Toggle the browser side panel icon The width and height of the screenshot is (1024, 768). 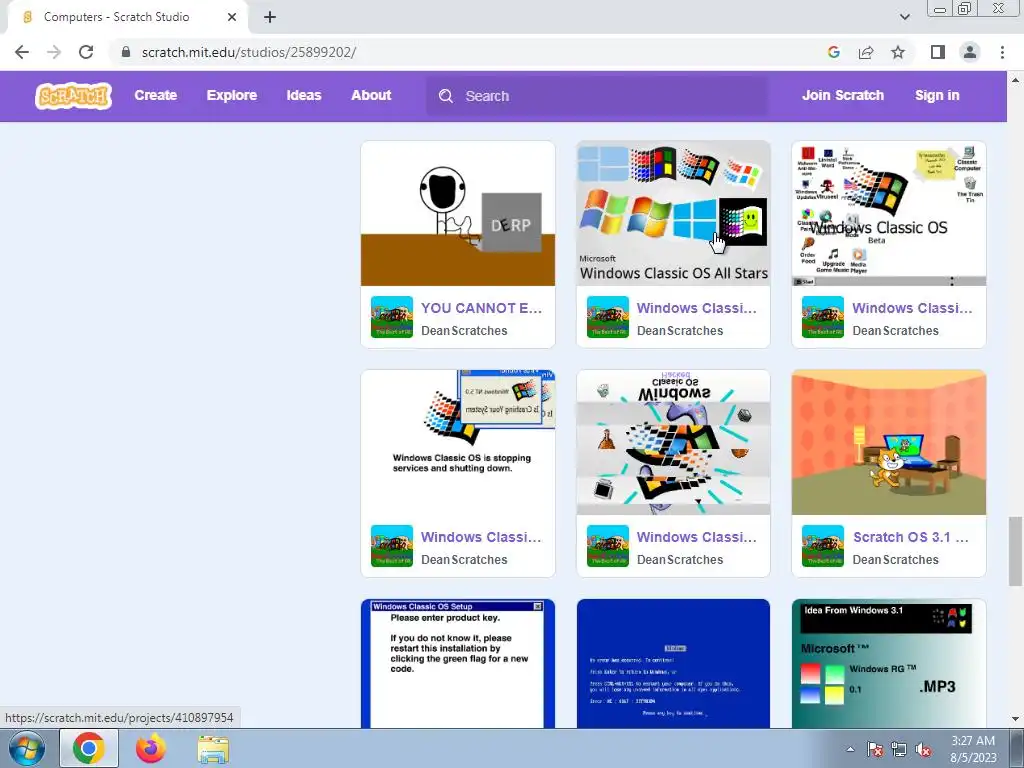[938, 52]
